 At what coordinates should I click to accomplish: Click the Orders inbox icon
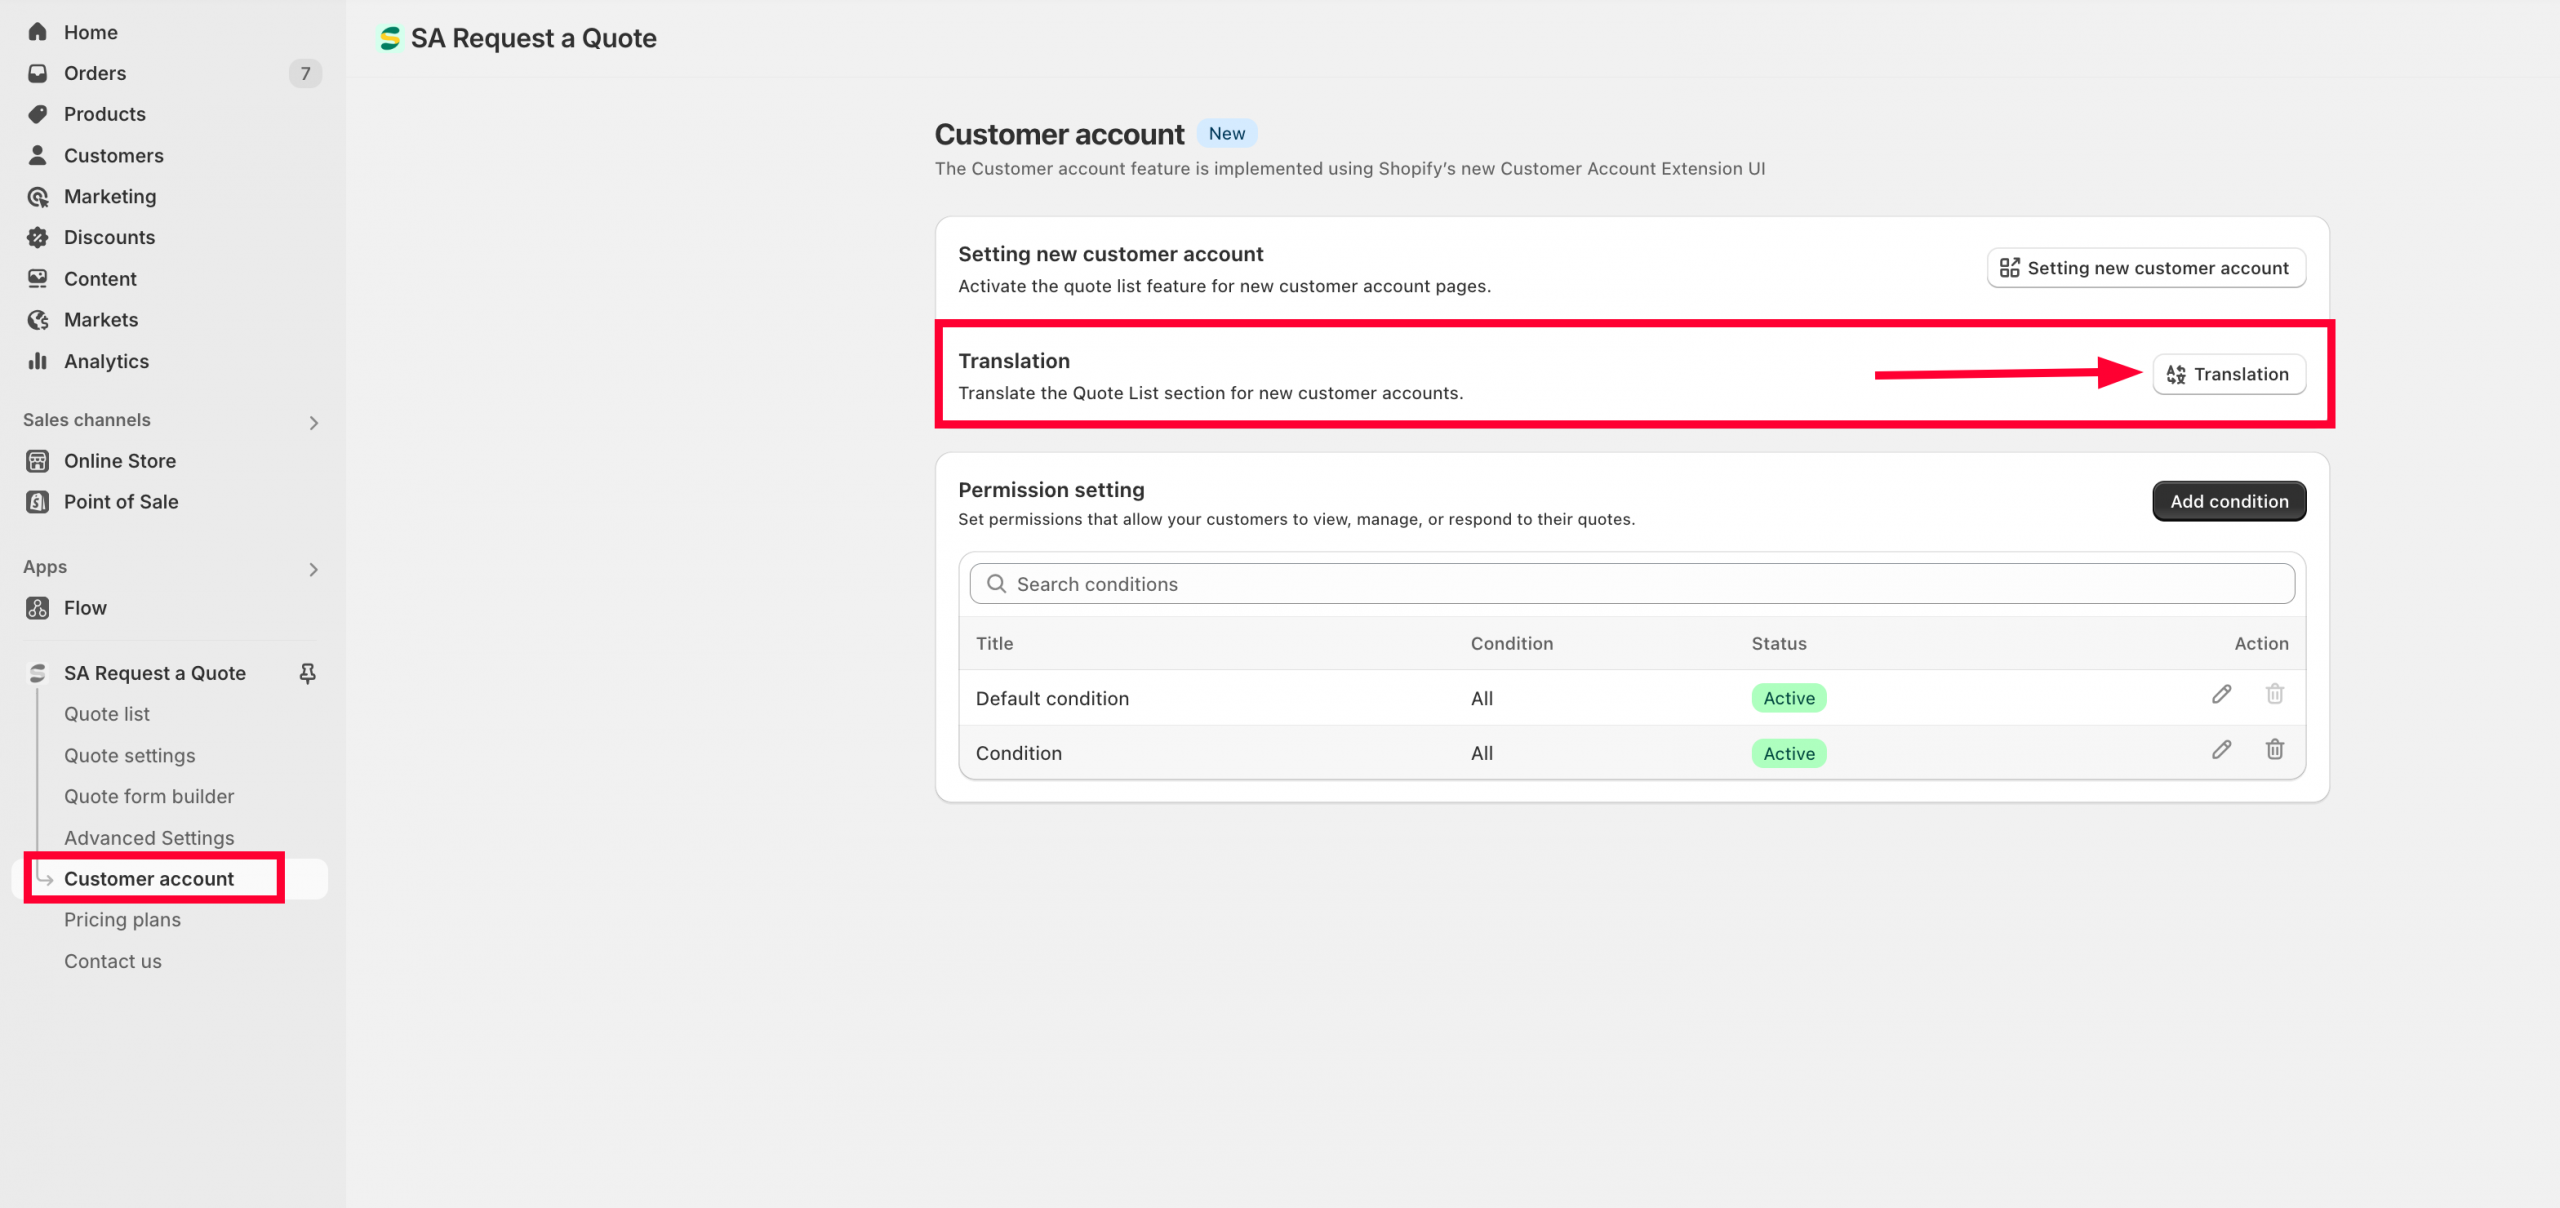pos(38,73)
